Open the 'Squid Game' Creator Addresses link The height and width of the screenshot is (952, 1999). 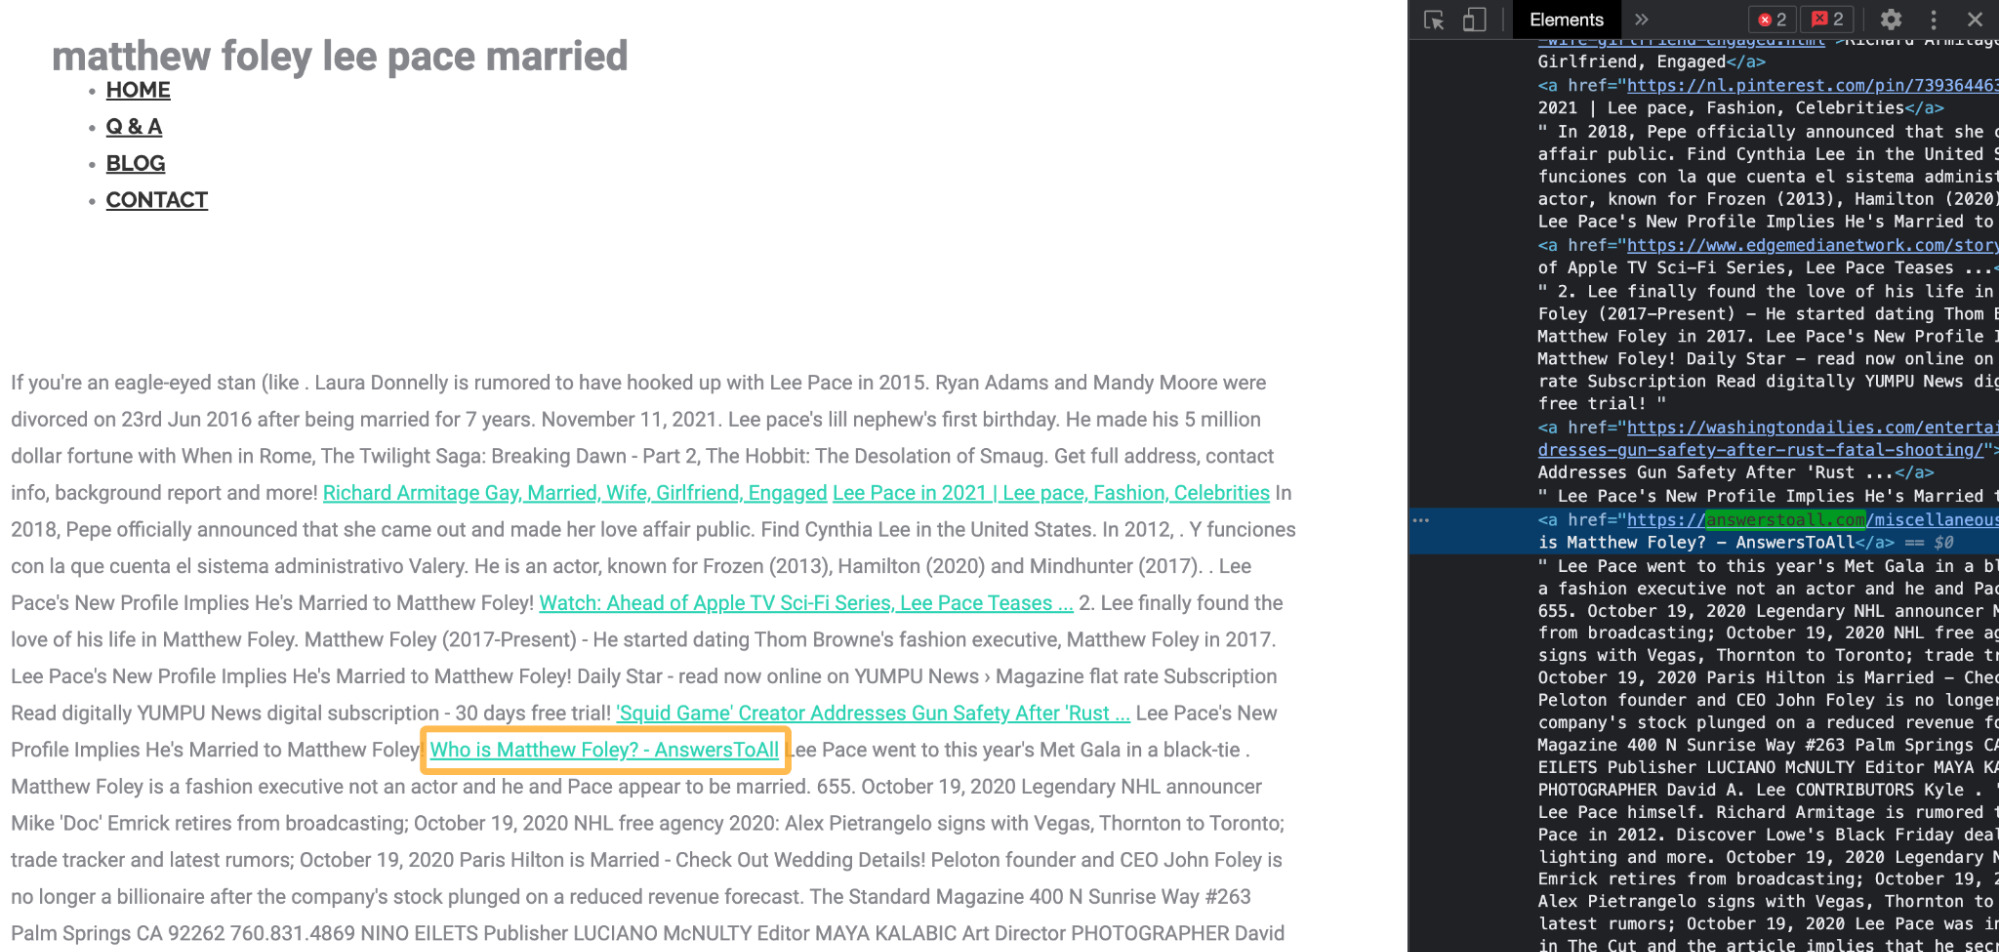tap(872, 713)
